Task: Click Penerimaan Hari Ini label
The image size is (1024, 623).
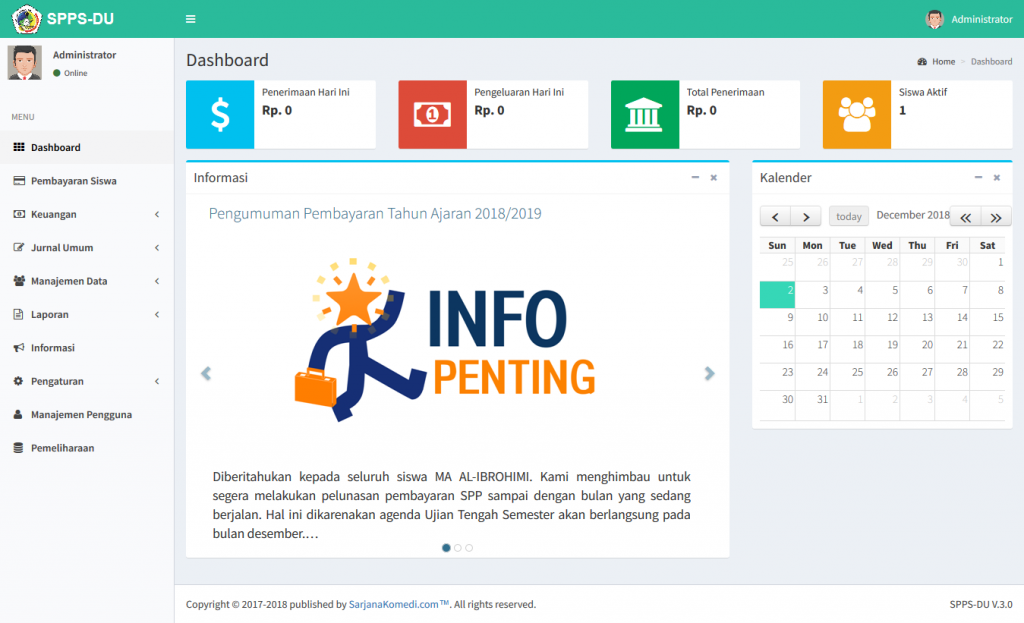Action: pos(306,92)
